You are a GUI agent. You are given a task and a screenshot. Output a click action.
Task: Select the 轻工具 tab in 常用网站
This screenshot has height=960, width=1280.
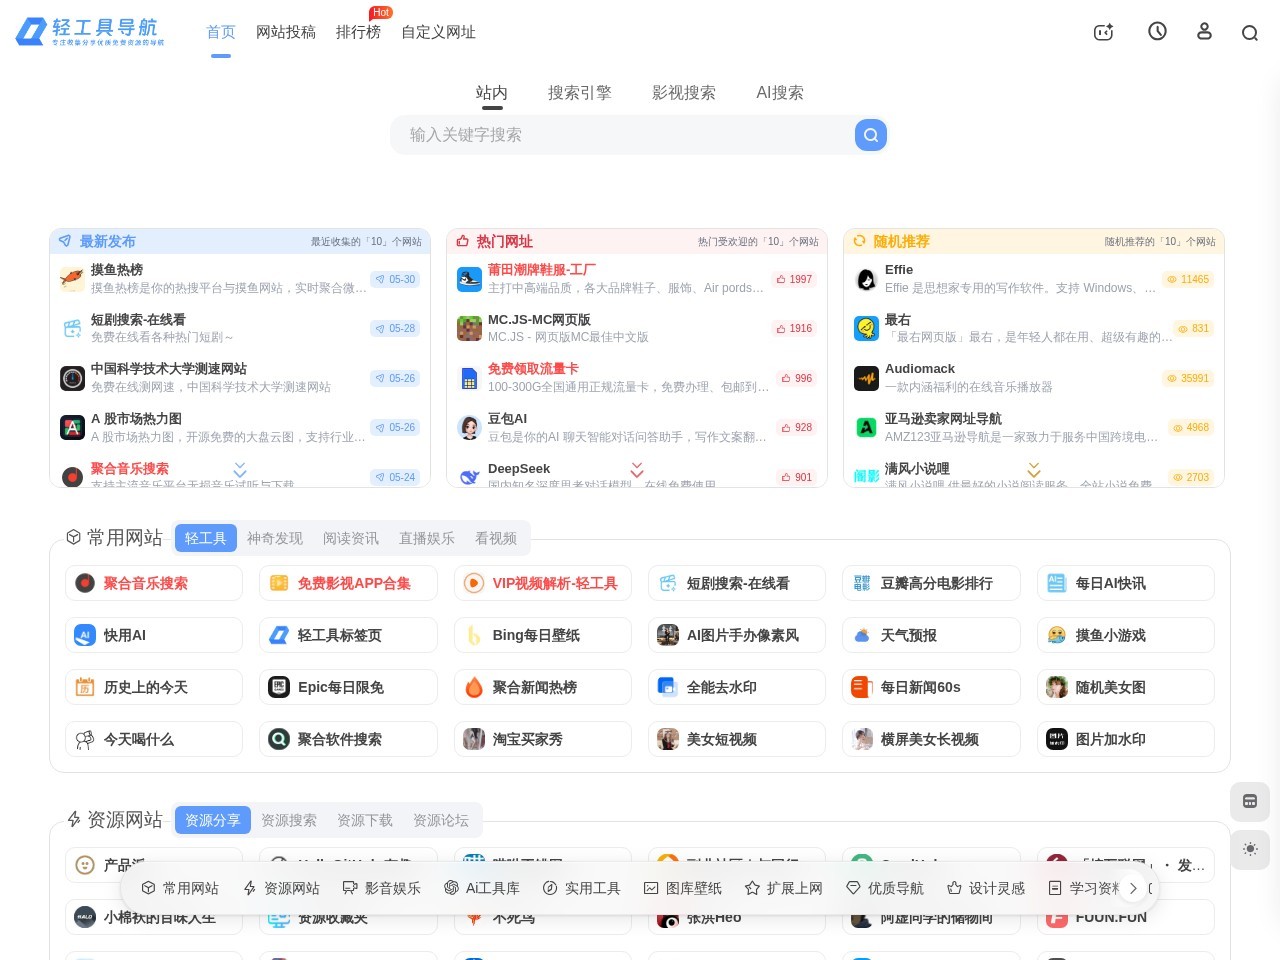pyautogui.click(x=206, y=538)
